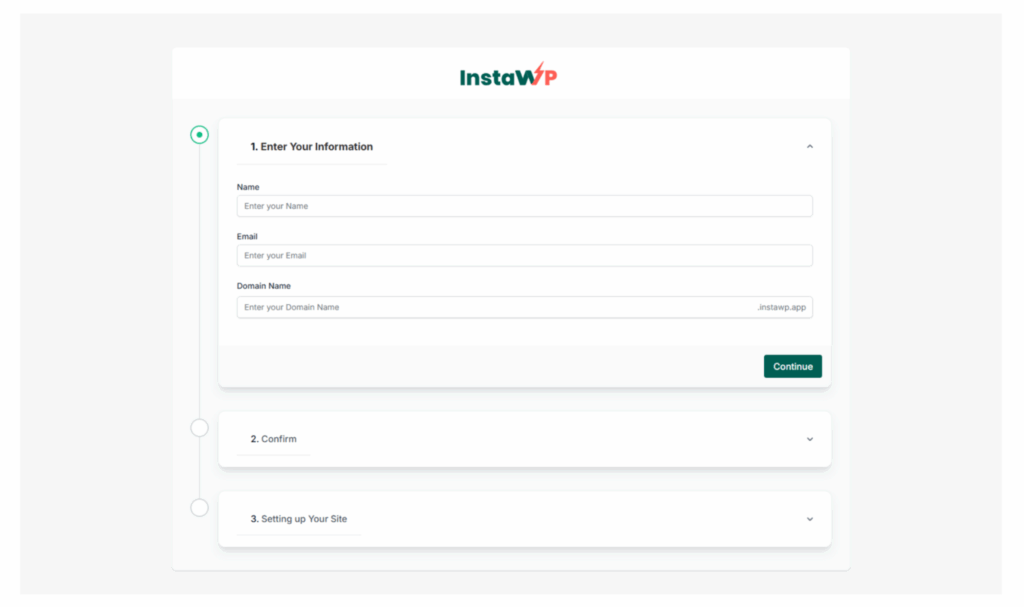
Task: Focus the Name input field
Action: [524, 206]
